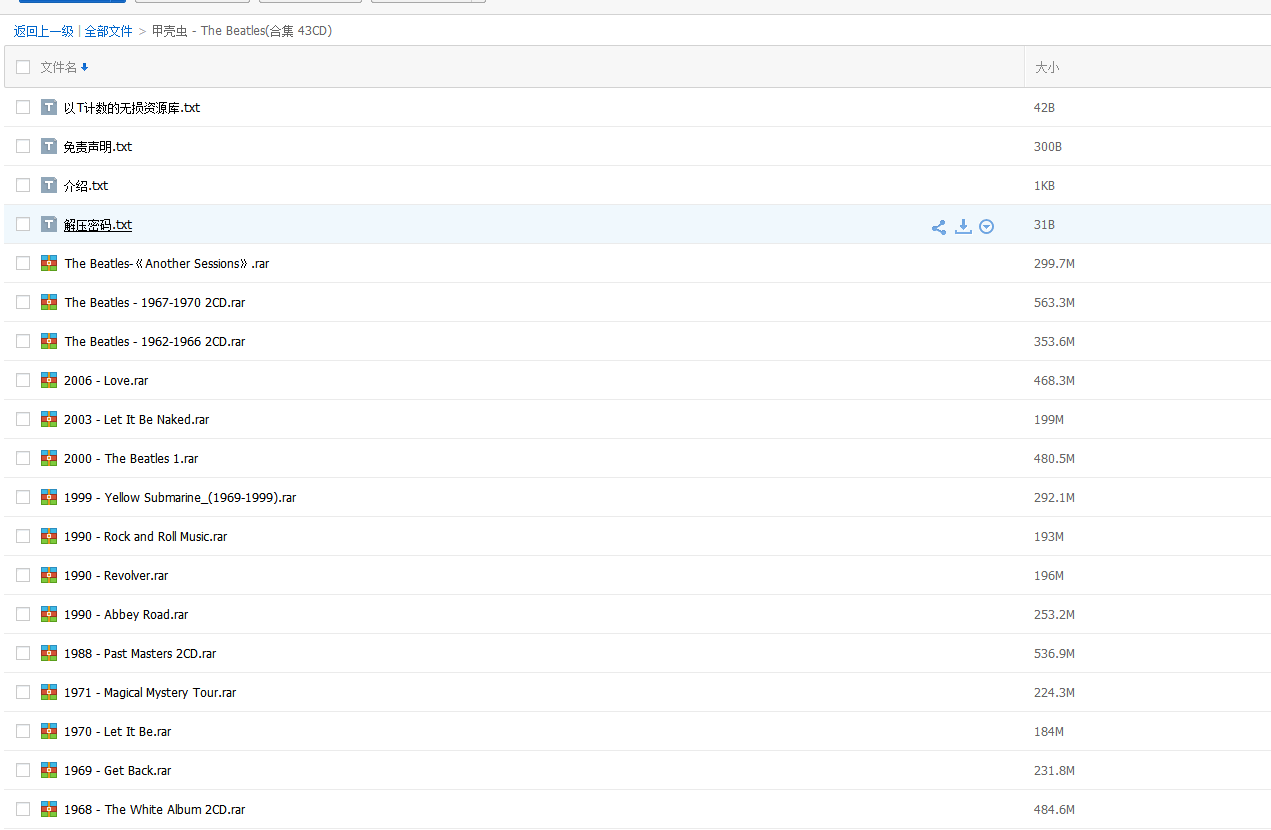
Task: Check the box for 以T计数的无损资源库.txt
Action: point(23,107)
